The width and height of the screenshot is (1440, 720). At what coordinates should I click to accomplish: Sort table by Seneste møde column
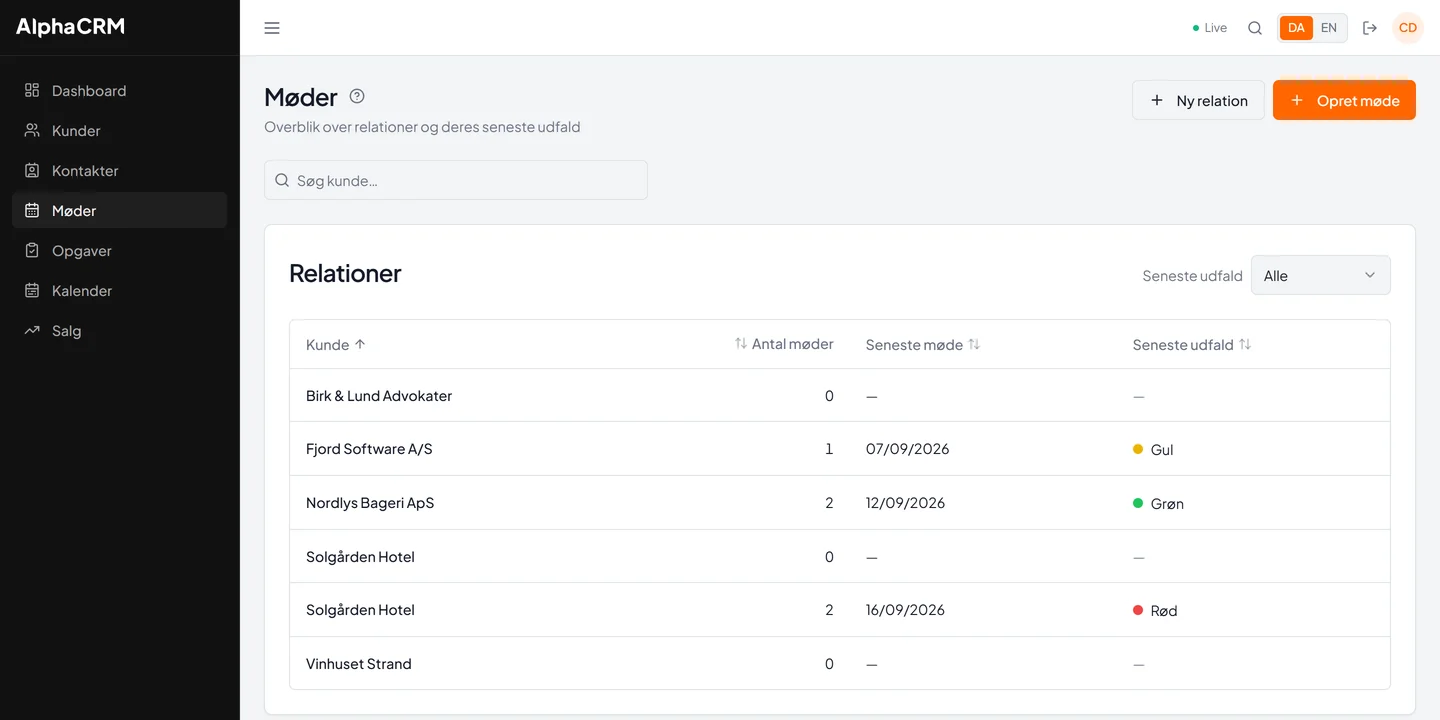923,344
